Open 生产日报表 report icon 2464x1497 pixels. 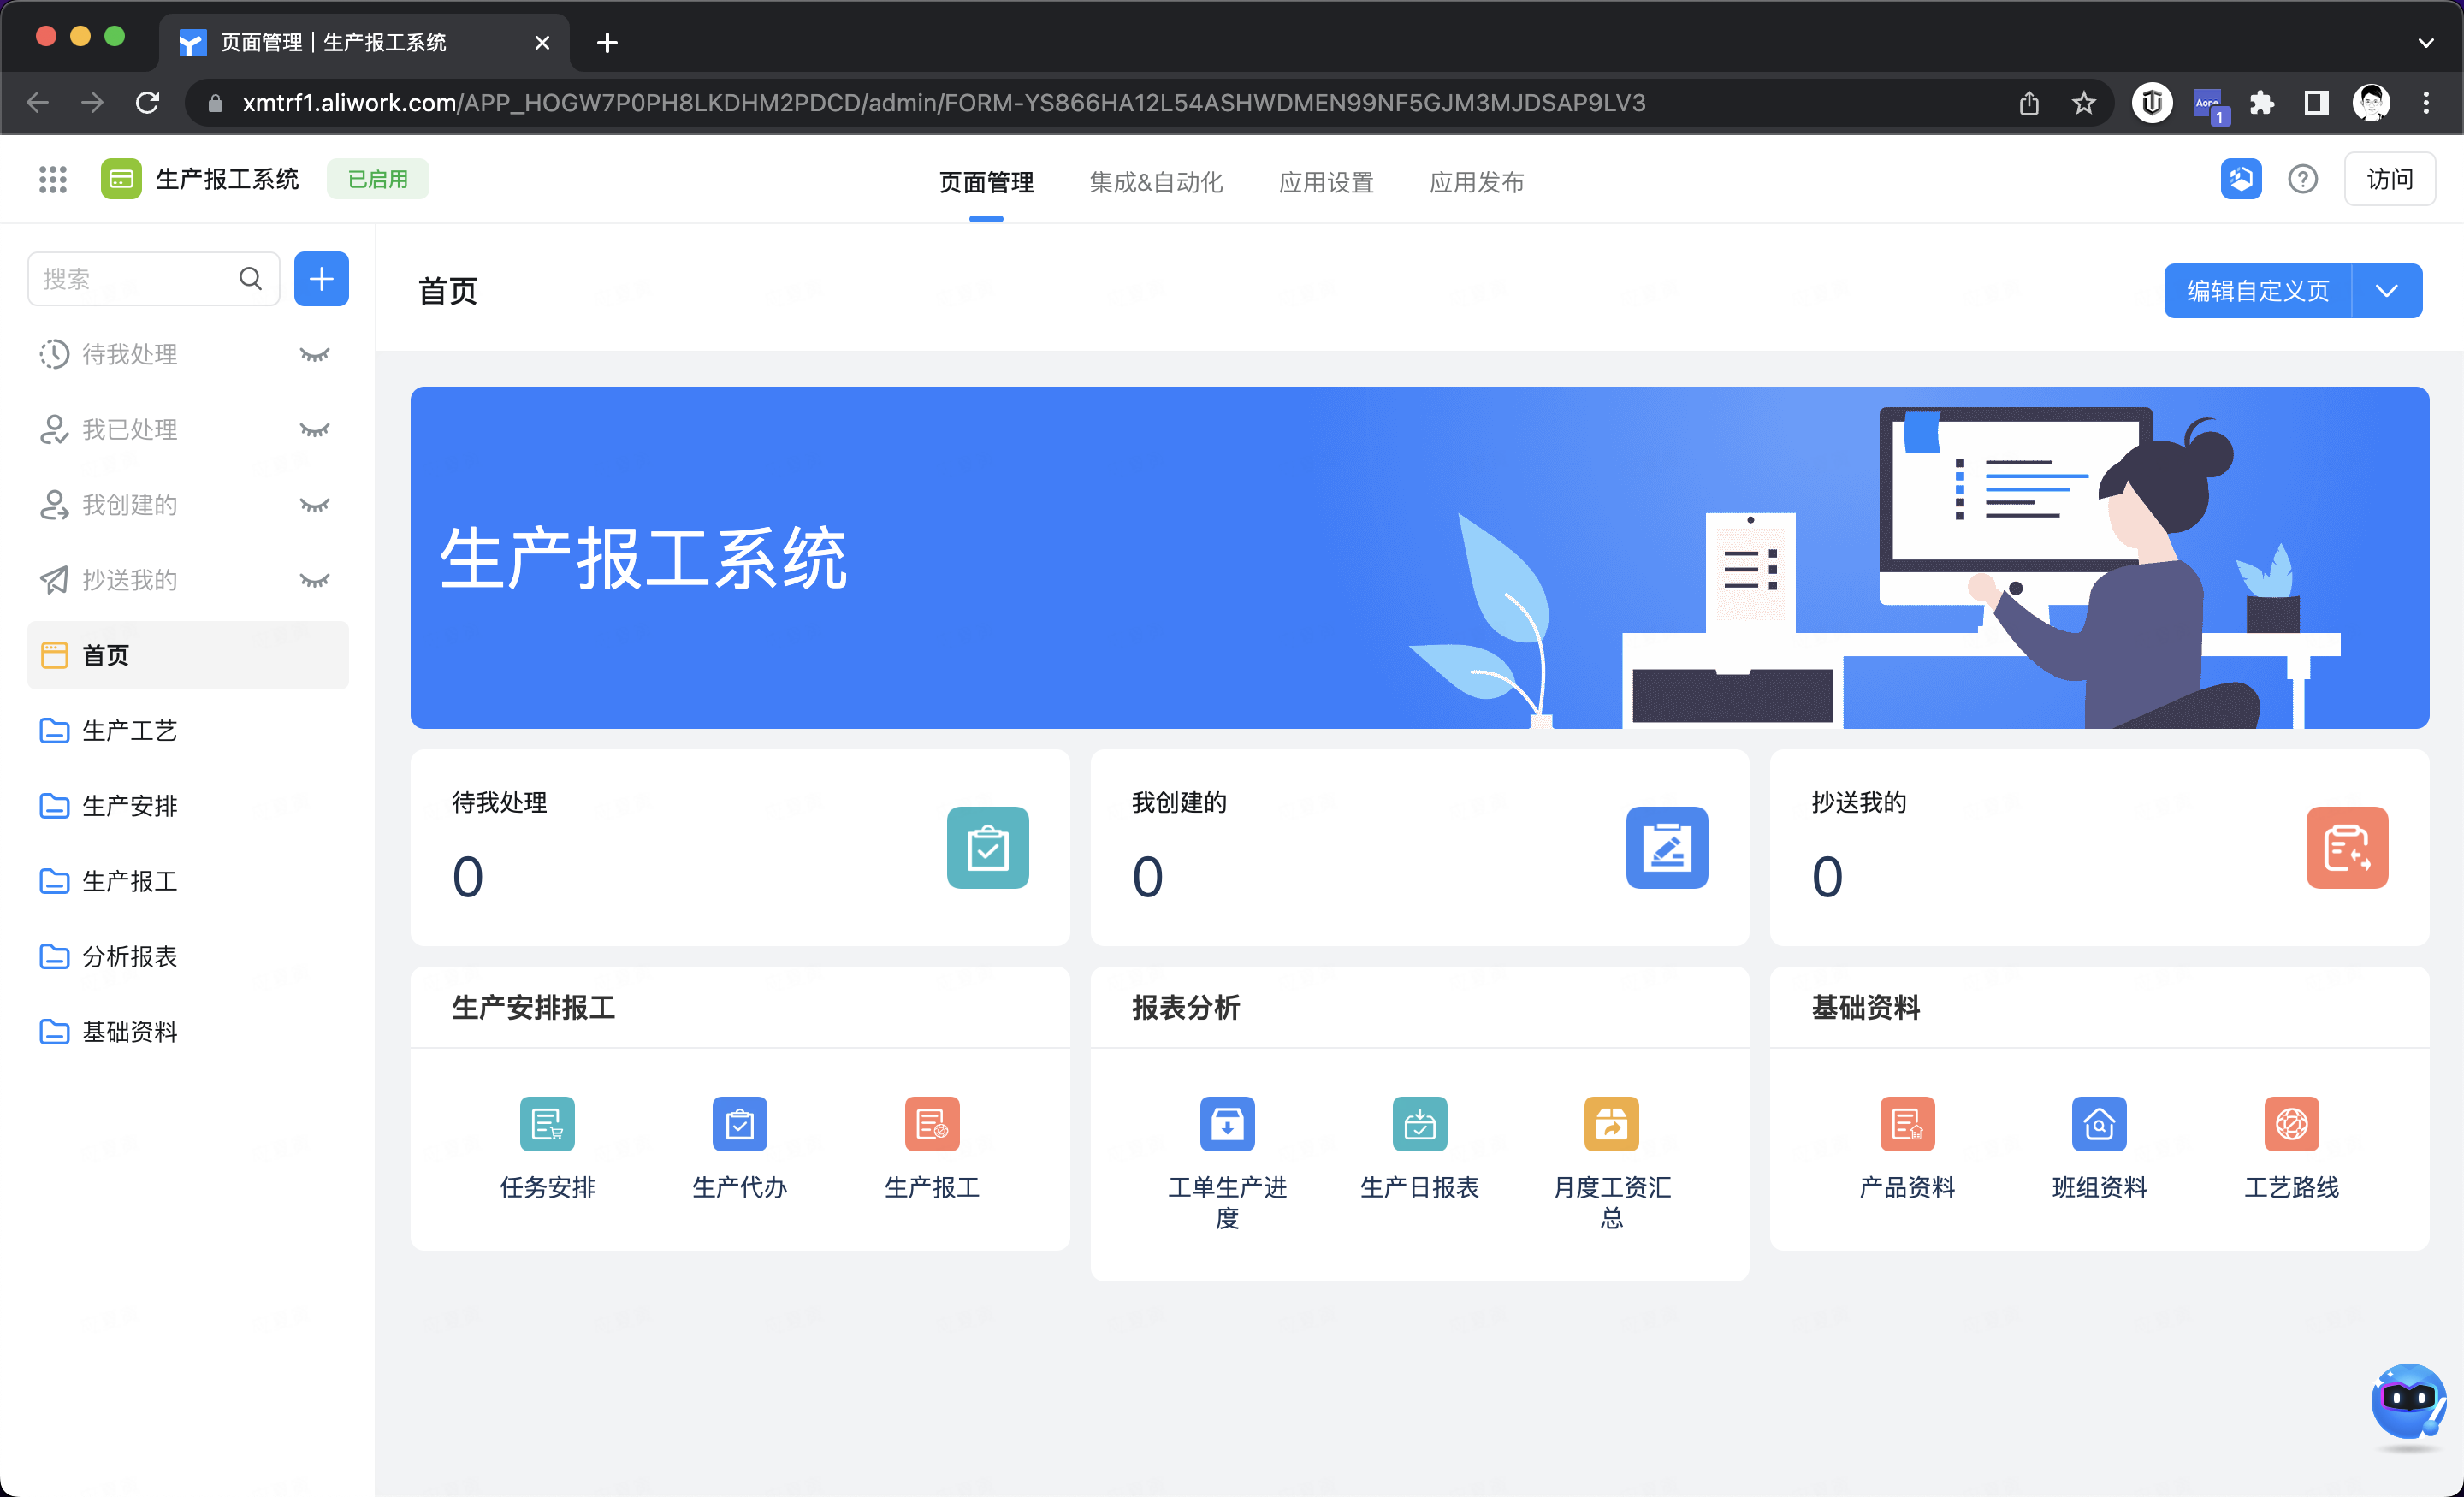pyautogui.click(x=1420, y=1124)
